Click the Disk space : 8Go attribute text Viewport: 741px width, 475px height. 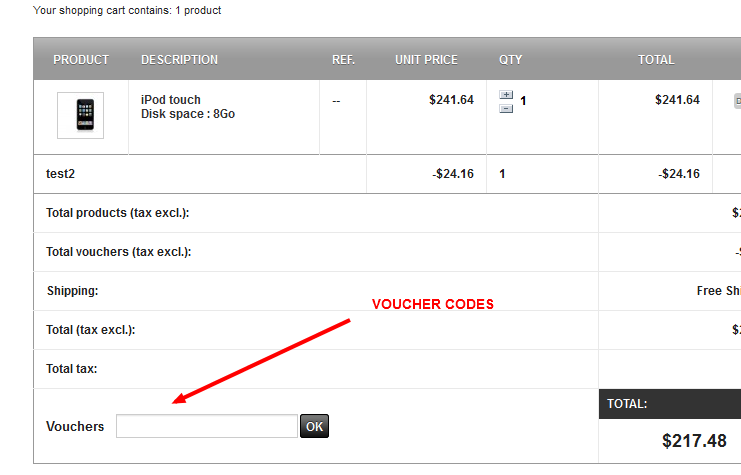[x=188, y=114]
